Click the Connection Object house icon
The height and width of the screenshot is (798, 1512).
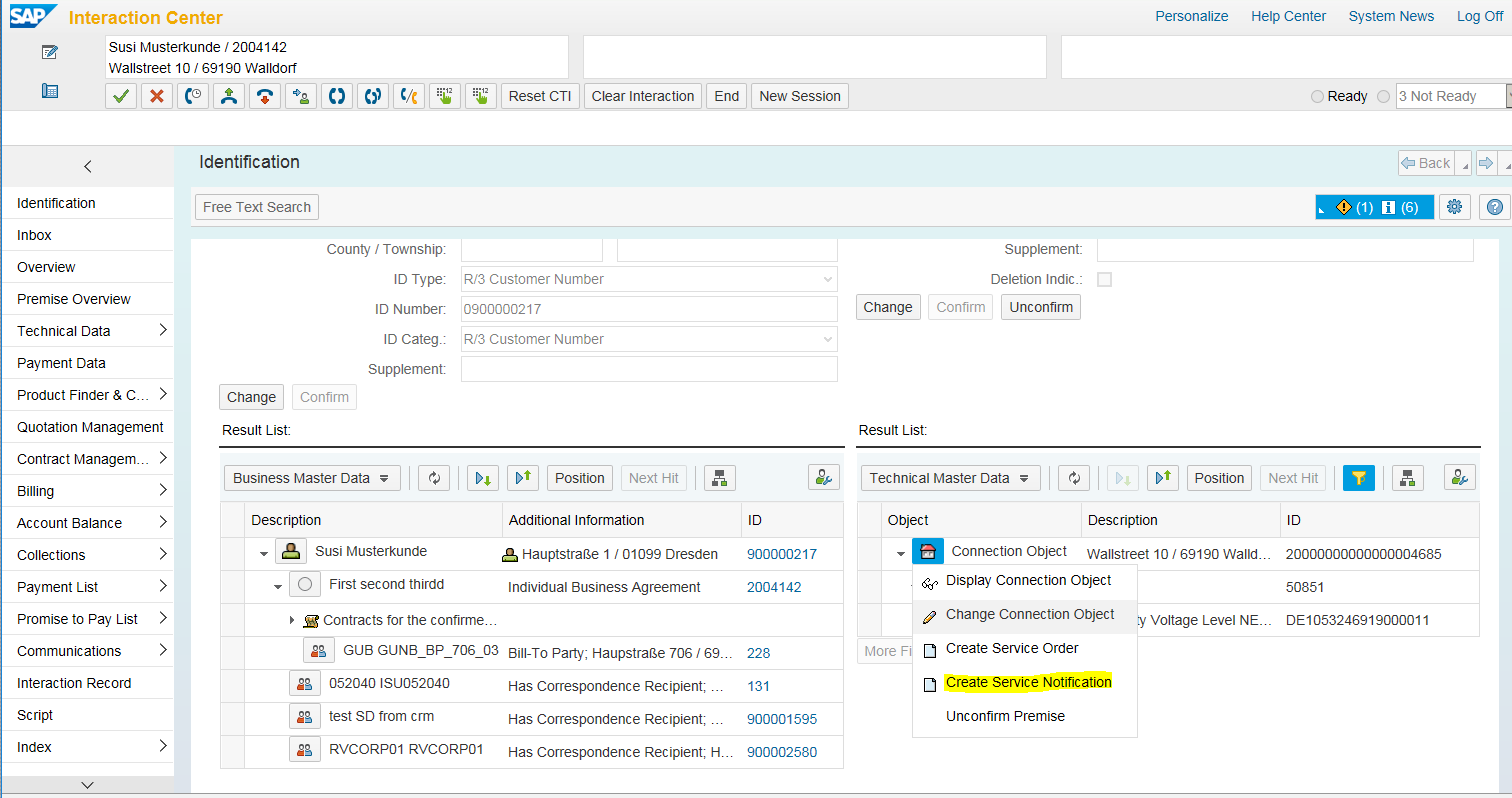coord(927,551)
